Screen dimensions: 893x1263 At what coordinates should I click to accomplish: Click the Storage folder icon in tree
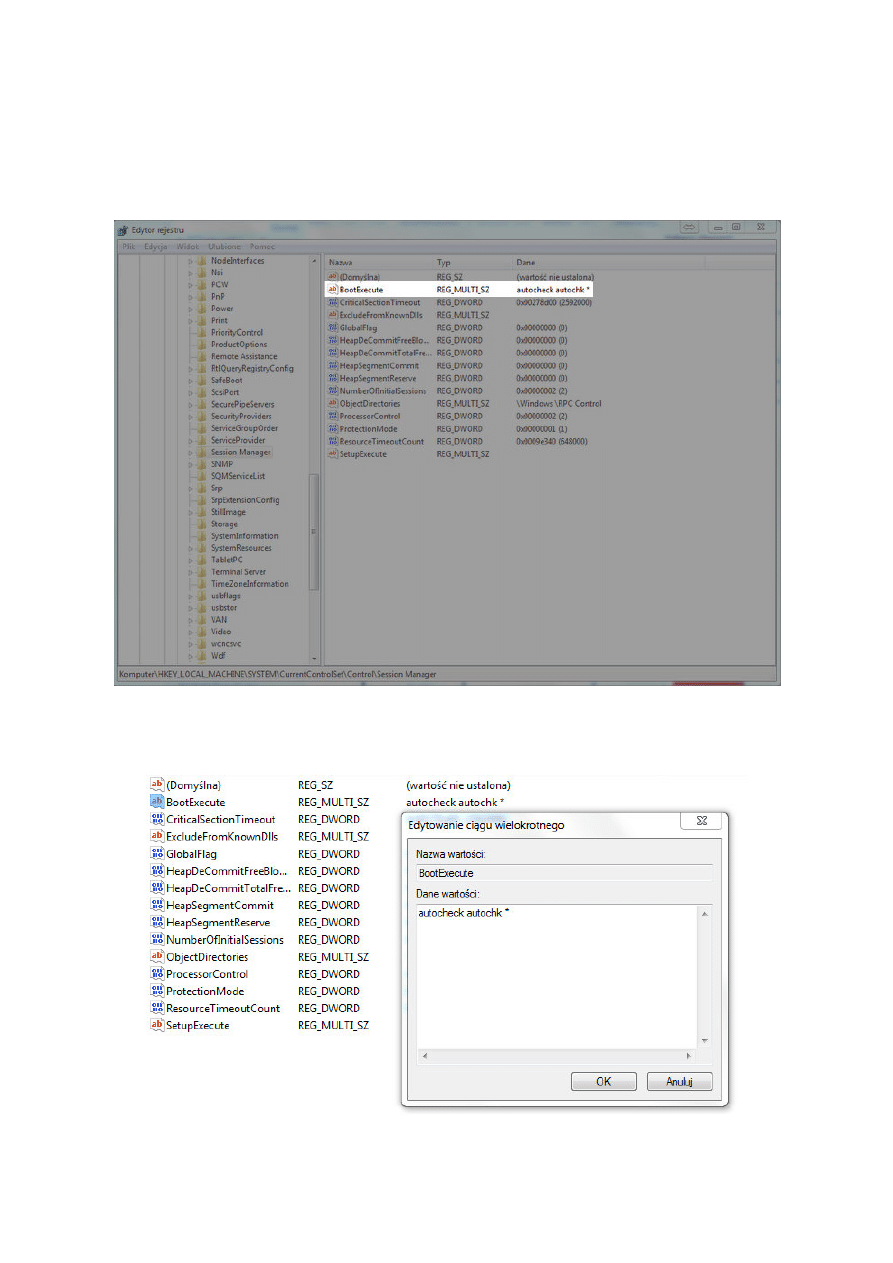click(x=202, y=524)
